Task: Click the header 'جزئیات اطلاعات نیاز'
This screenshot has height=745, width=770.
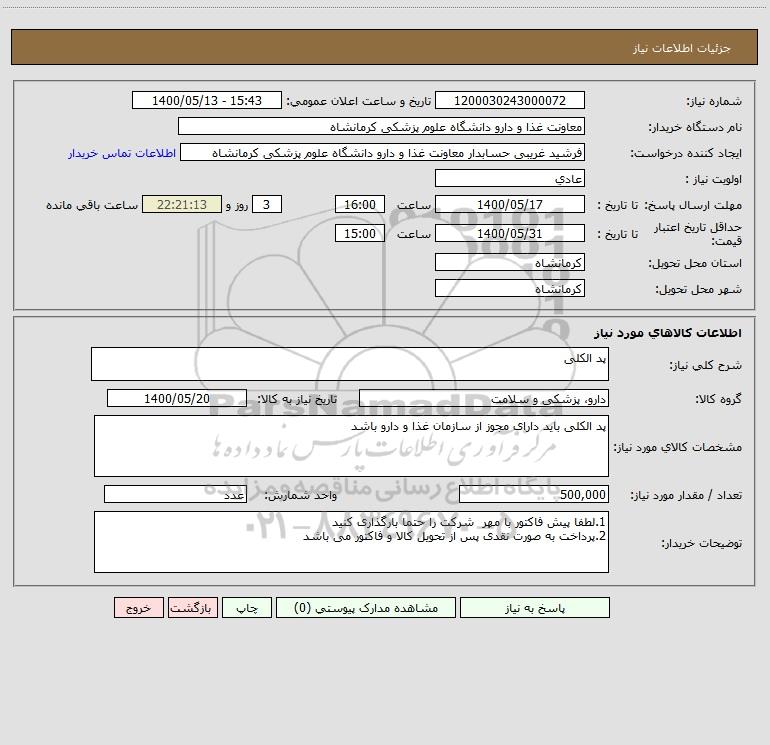Action: (x=682, y=48)
